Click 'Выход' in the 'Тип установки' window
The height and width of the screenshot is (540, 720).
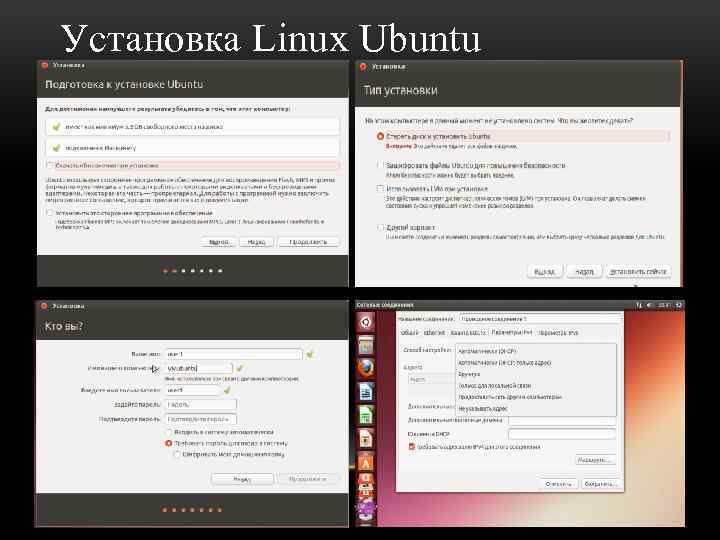(x=545, y=271)
